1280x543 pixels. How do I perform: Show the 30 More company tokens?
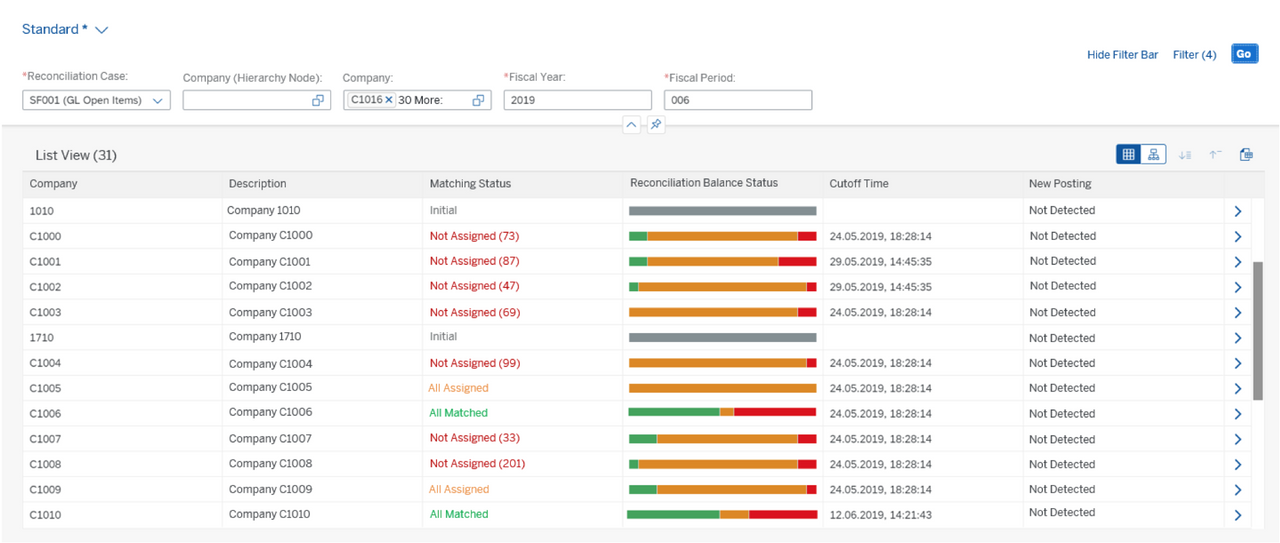point(420,100)
